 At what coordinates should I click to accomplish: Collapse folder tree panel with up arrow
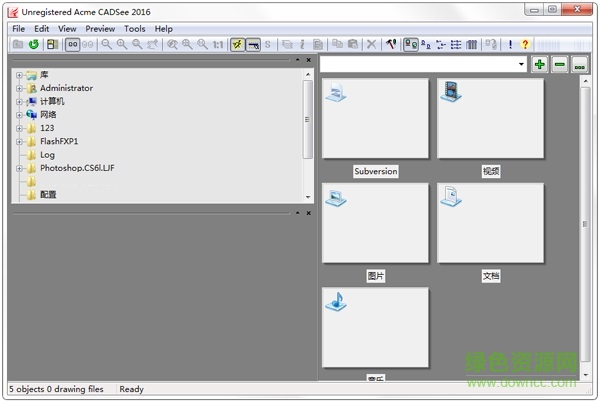[297, 60]
